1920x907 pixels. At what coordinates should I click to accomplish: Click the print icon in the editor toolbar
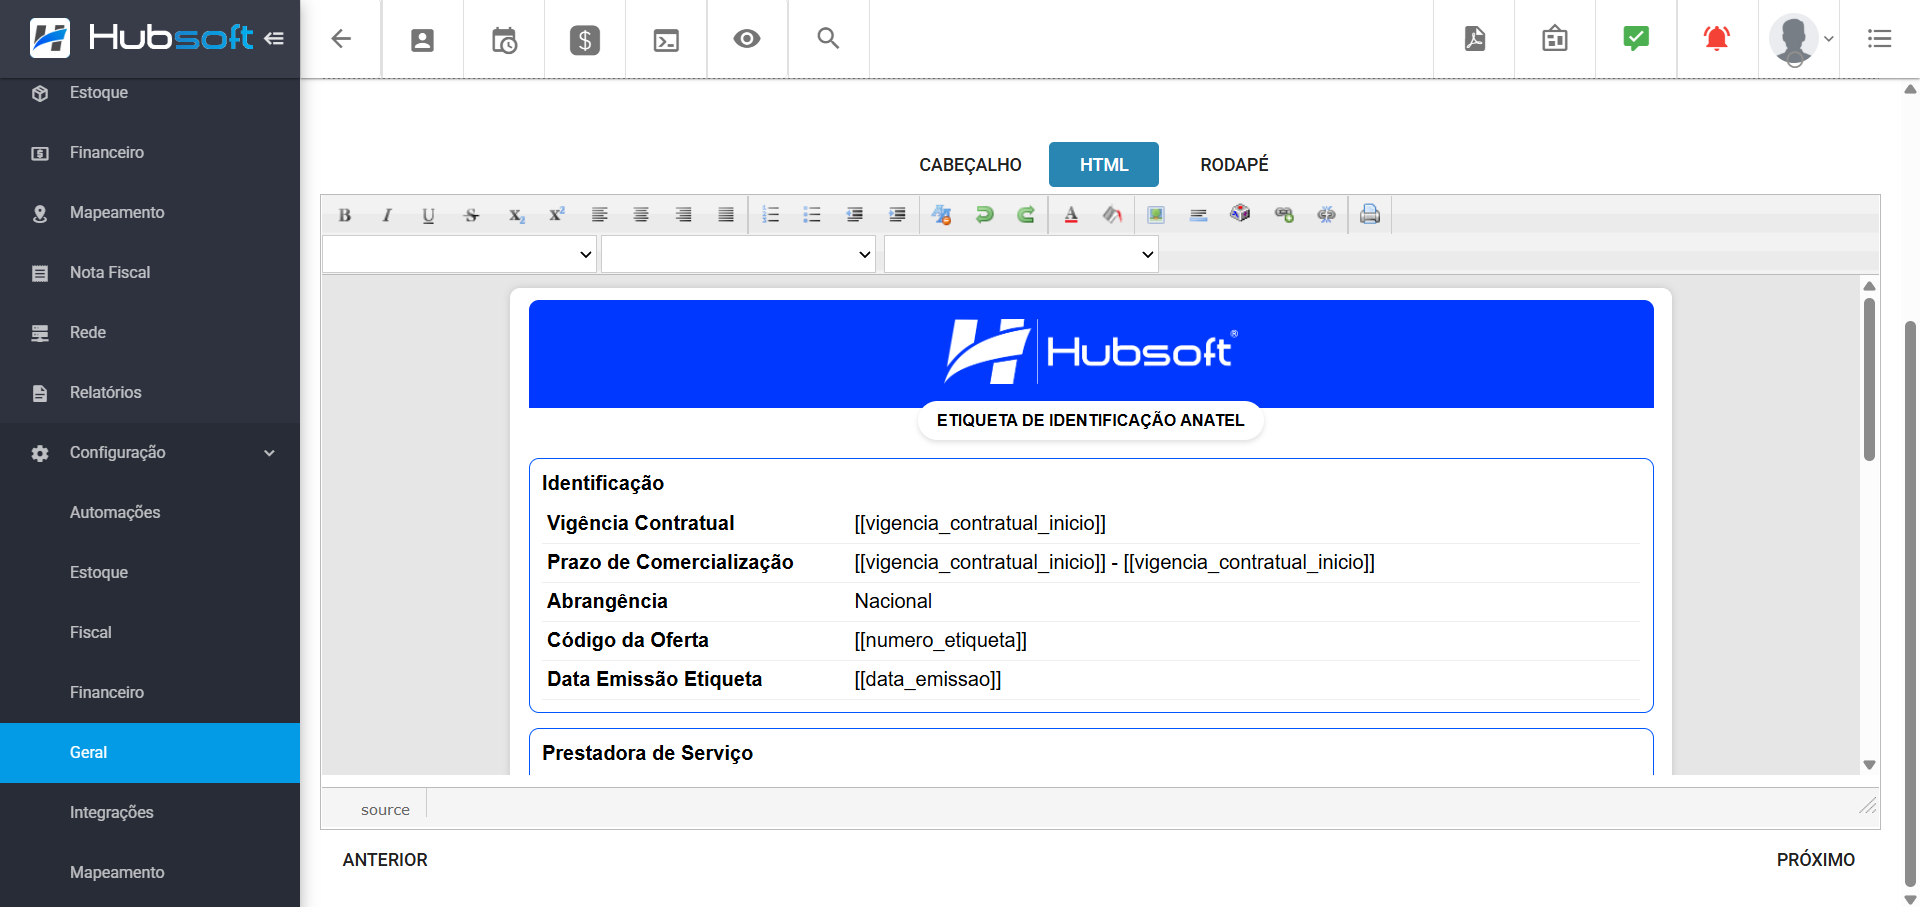tap(1368, 214)
